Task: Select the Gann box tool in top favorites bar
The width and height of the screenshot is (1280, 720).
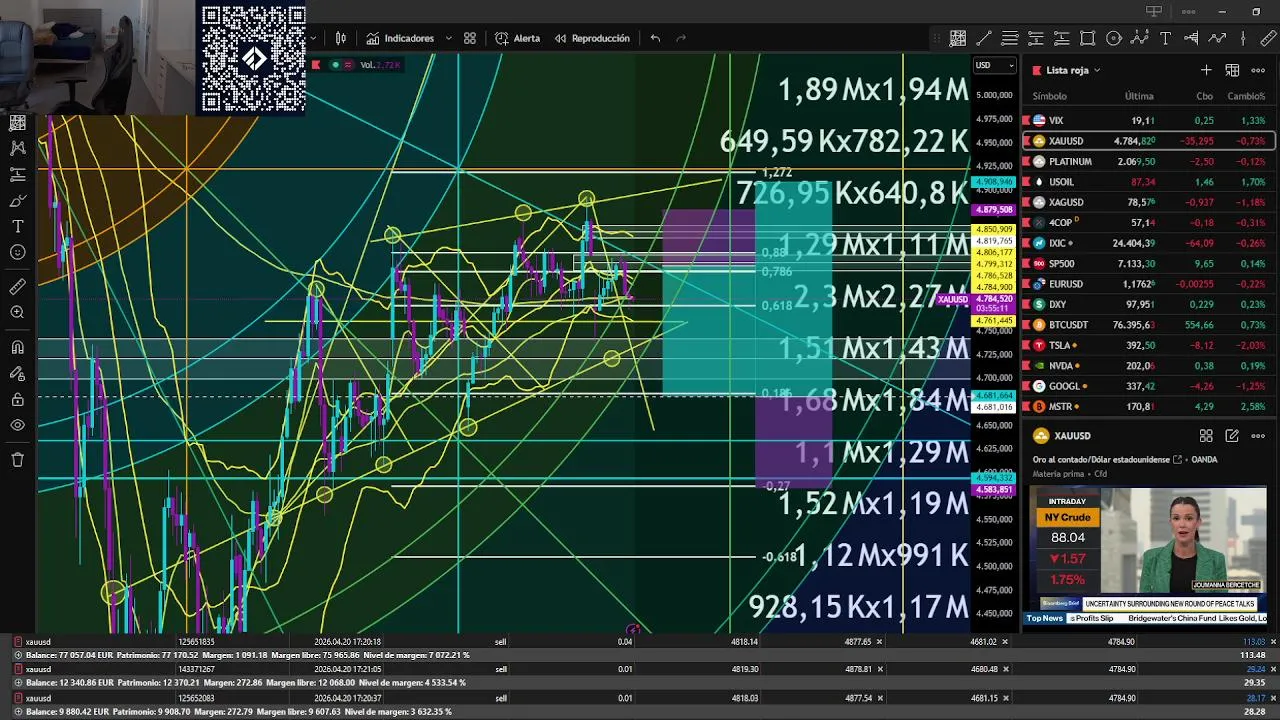Action: click(958, 38)
